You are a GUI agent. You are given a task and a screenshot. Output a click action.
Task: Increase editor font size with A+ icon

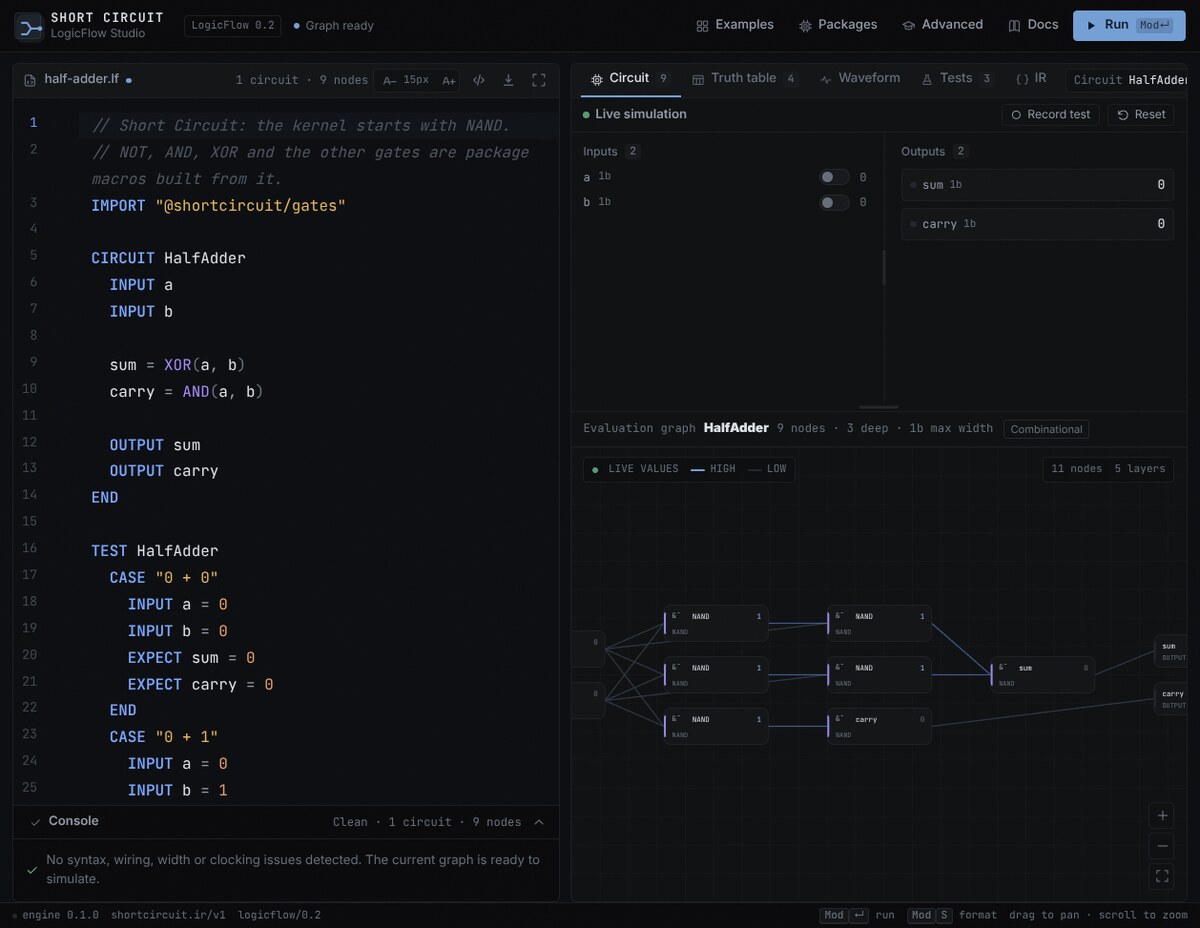[x=449, y=80]
